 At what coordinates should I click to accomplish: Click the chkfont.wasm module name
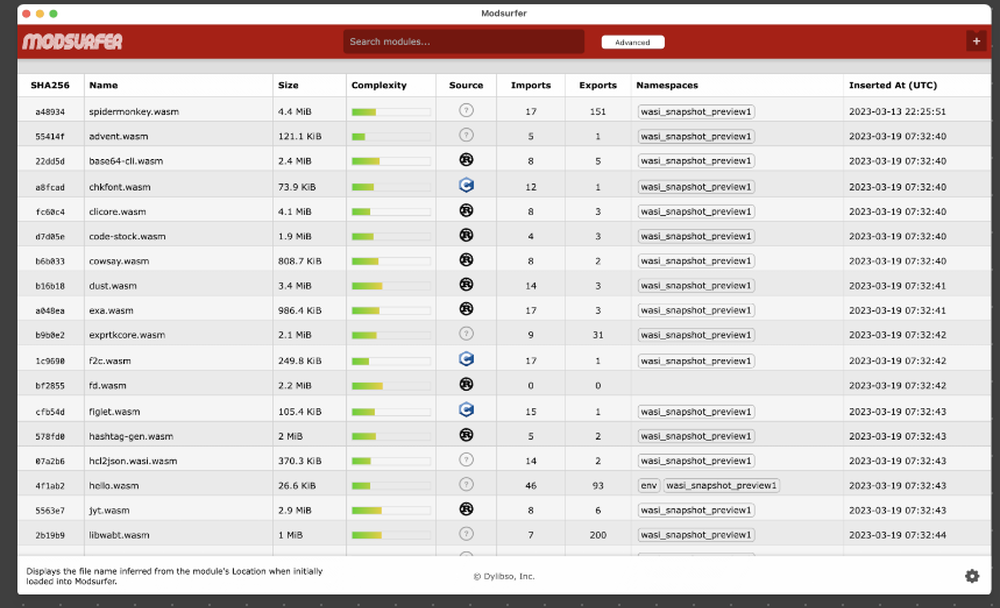(120, 187)
